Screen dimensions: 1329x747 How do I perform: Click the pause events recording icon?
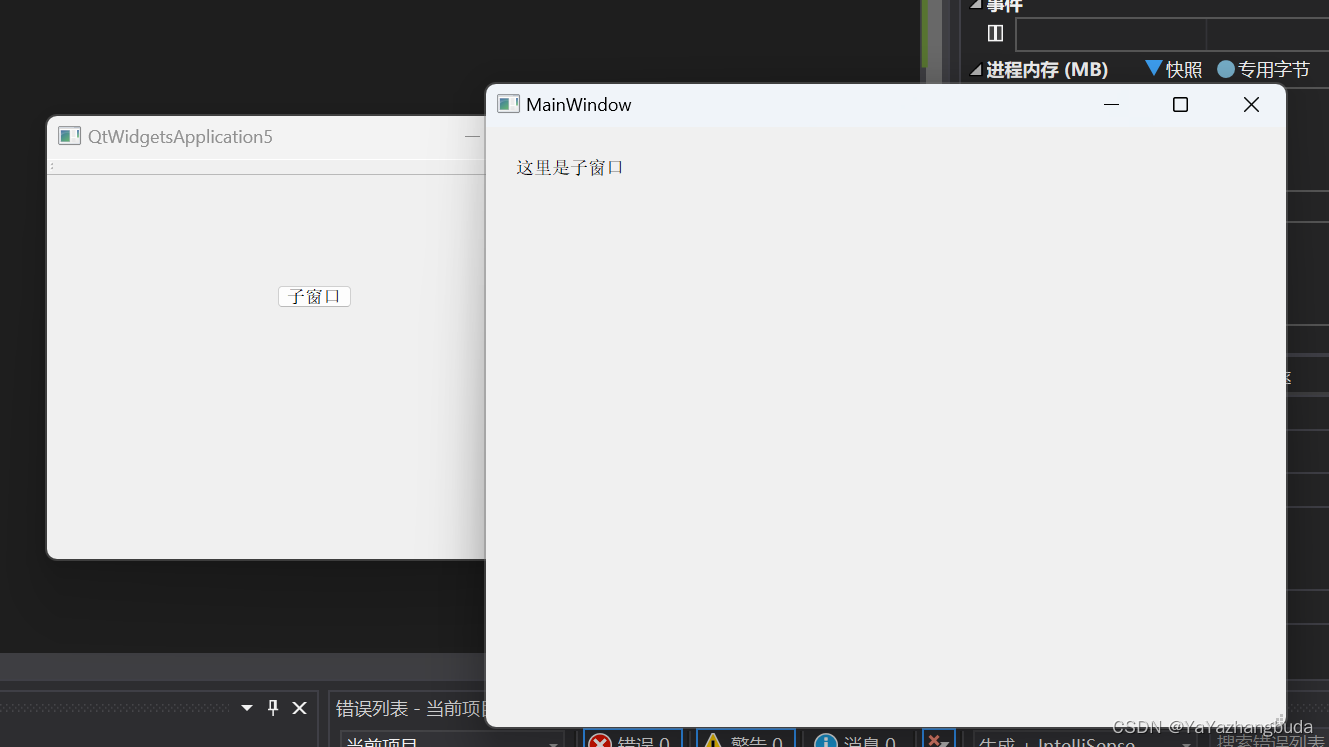tap(996, 32)
